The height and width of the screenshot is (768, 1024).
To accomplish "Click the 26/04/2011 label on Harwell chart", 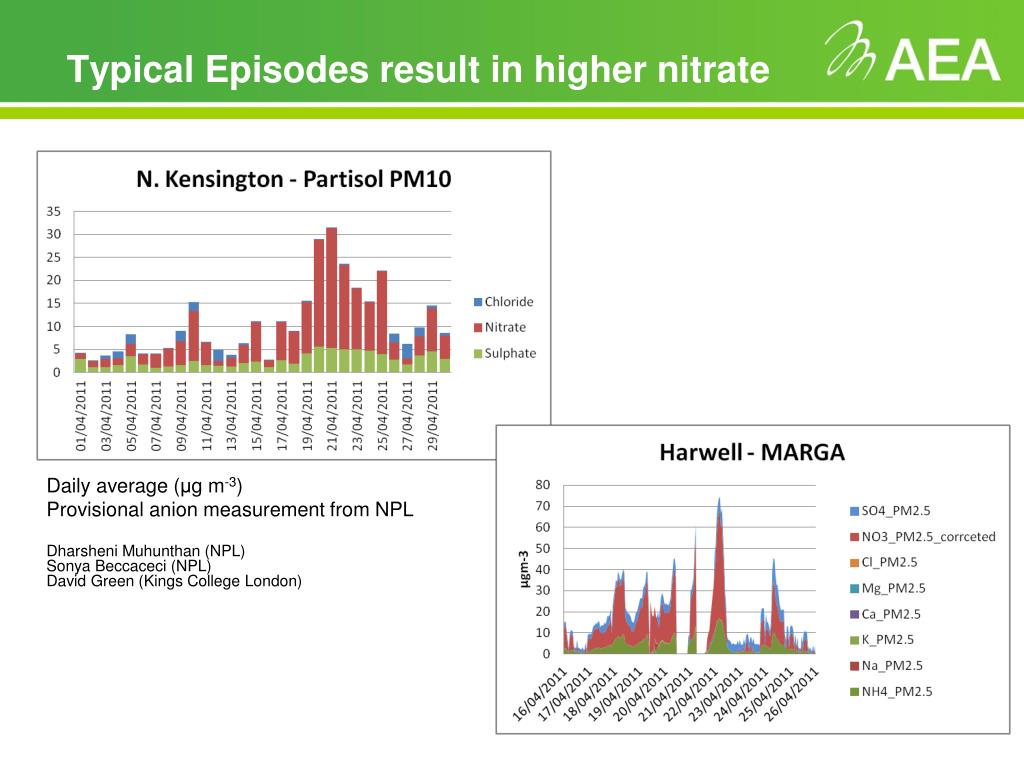I will 791,694.
